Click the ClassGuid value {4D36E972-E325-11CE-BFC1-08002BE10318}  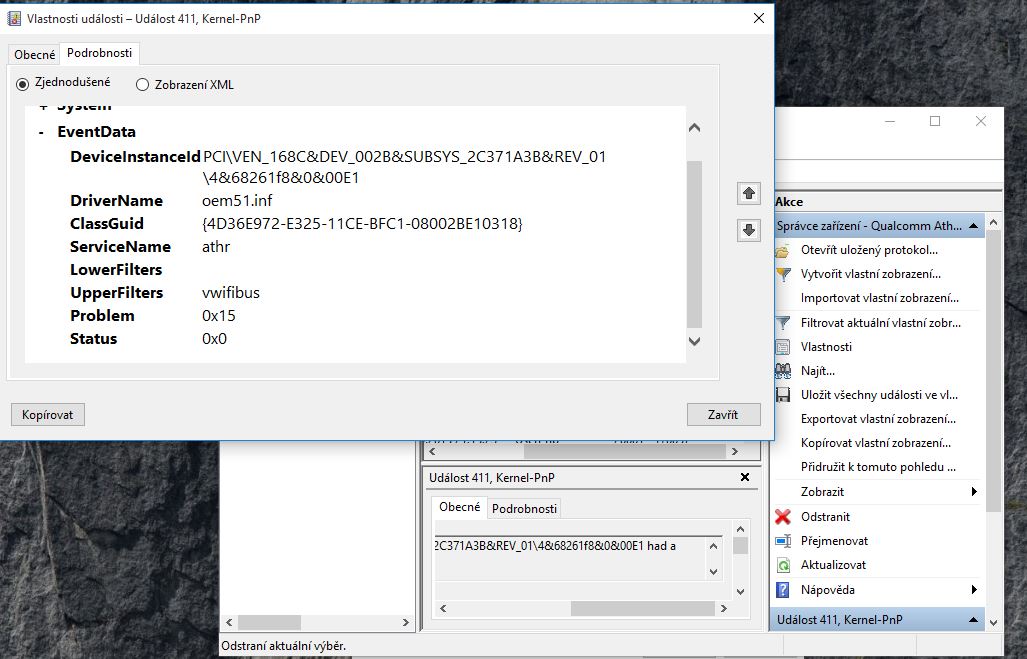[362, 224]
